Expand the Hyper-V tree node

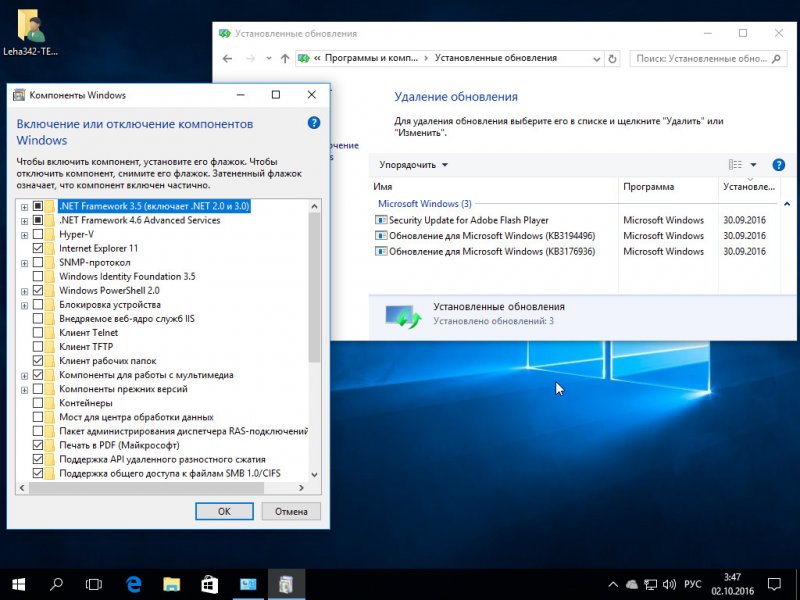pos(24,235)
